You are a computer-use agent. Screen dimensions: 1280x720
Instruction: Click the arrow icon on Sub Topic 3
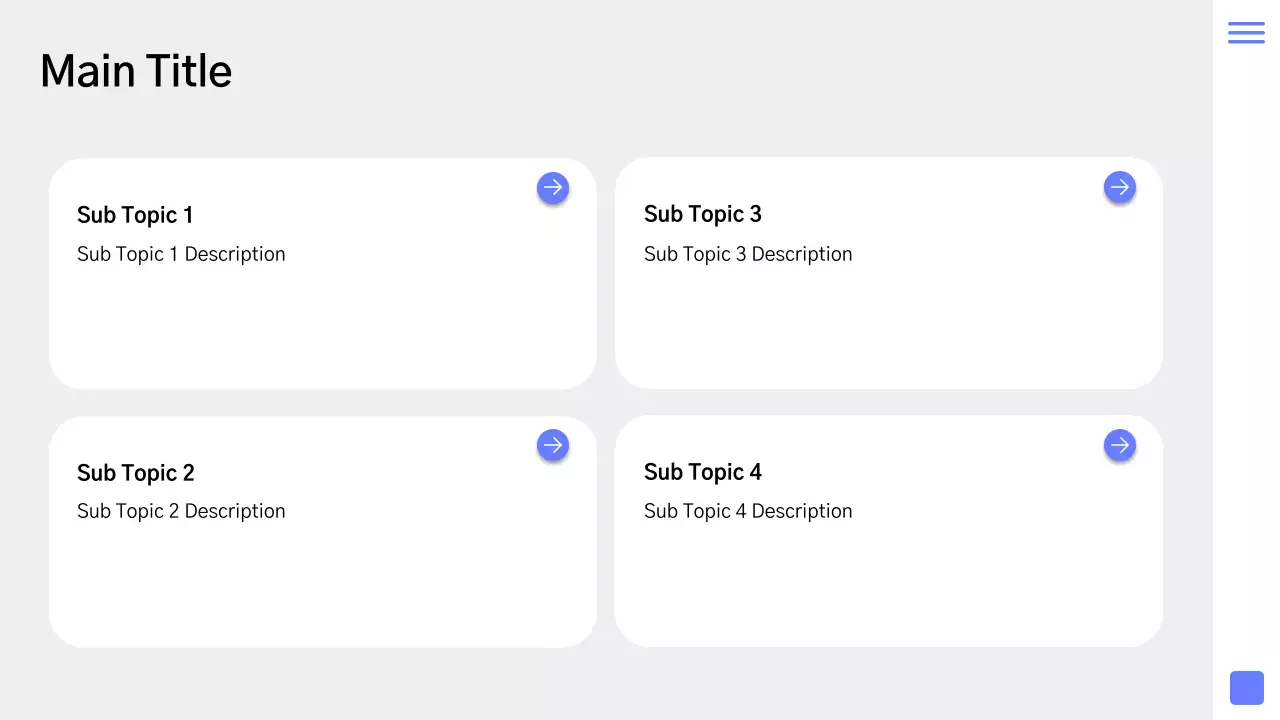click(1120, 187)
